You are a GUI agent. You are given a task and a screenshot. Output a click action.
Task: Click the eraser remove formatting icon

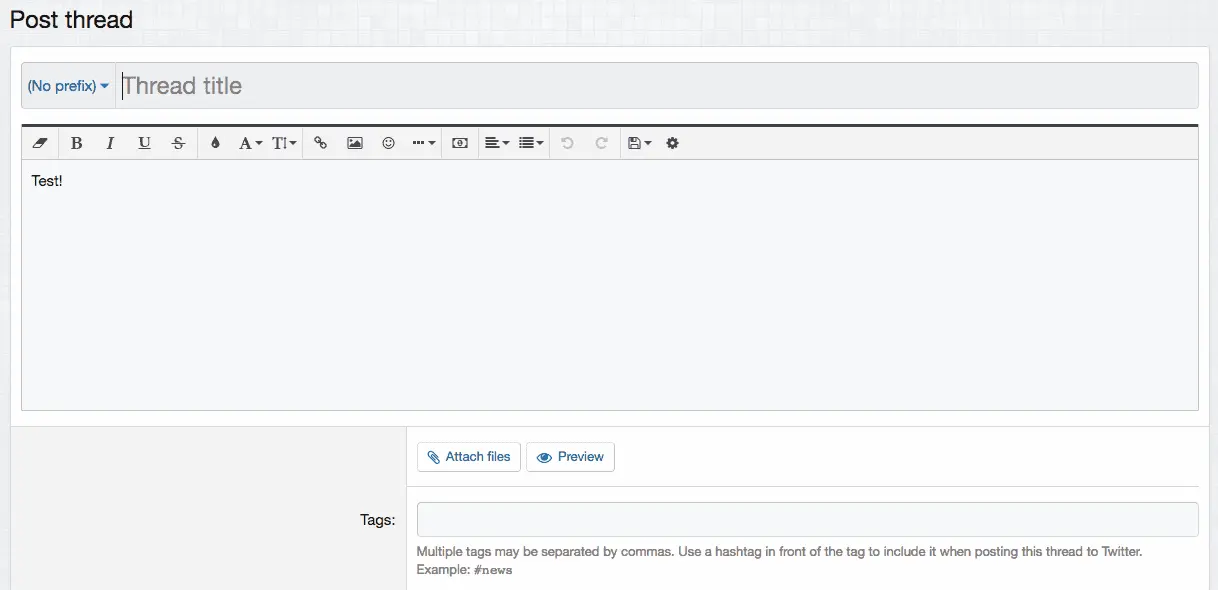[x=40, y=143]
